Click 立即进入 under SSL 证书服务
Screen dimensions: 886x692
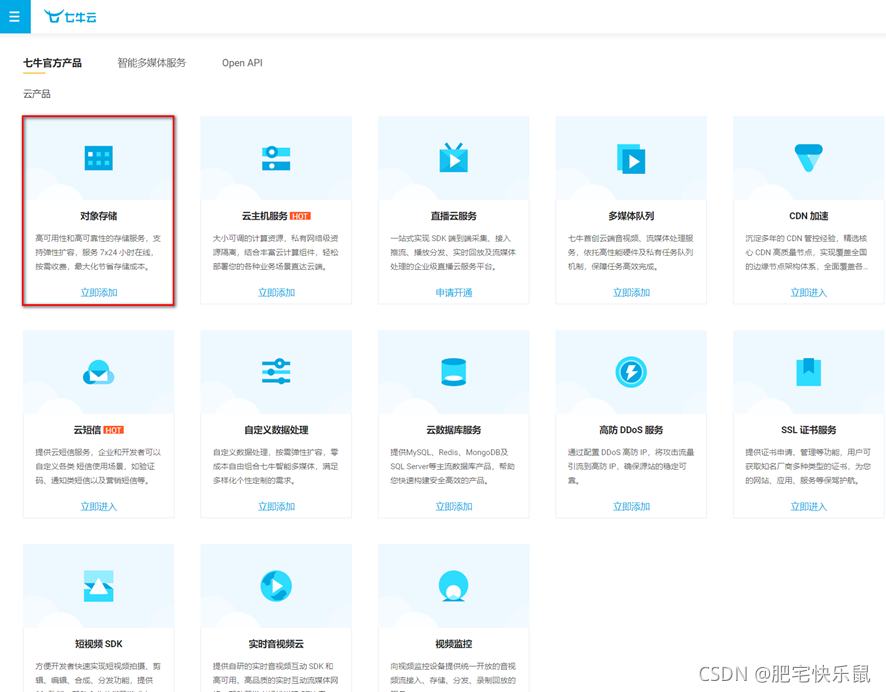809,507
